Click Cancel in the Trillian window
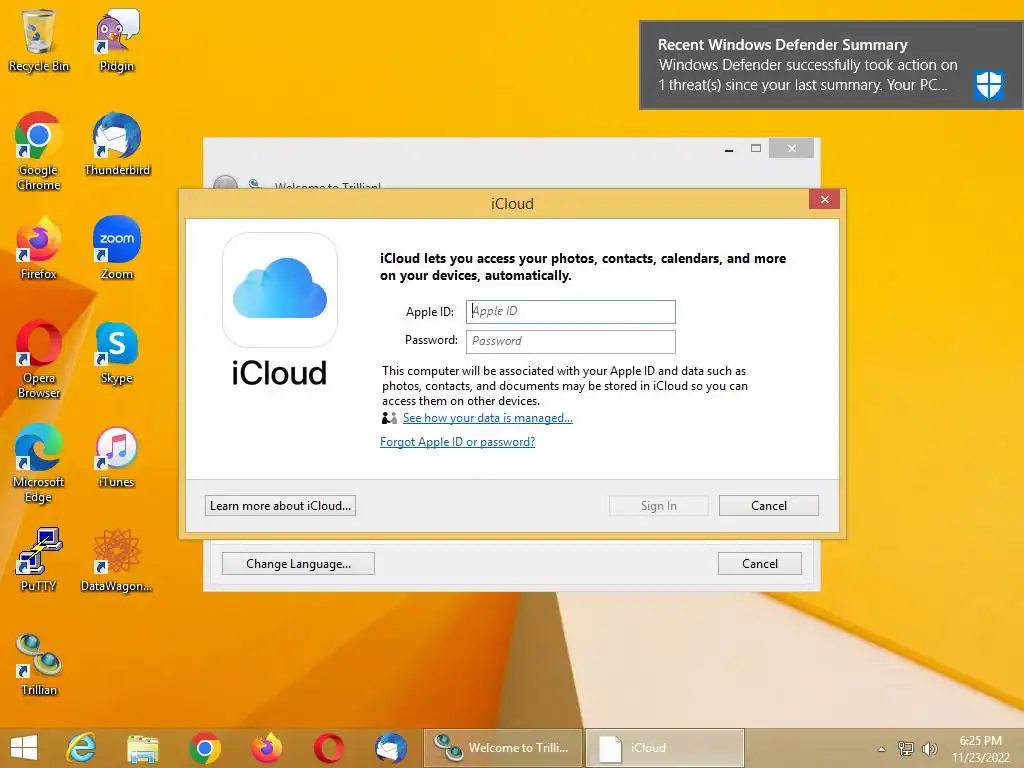 760,564
